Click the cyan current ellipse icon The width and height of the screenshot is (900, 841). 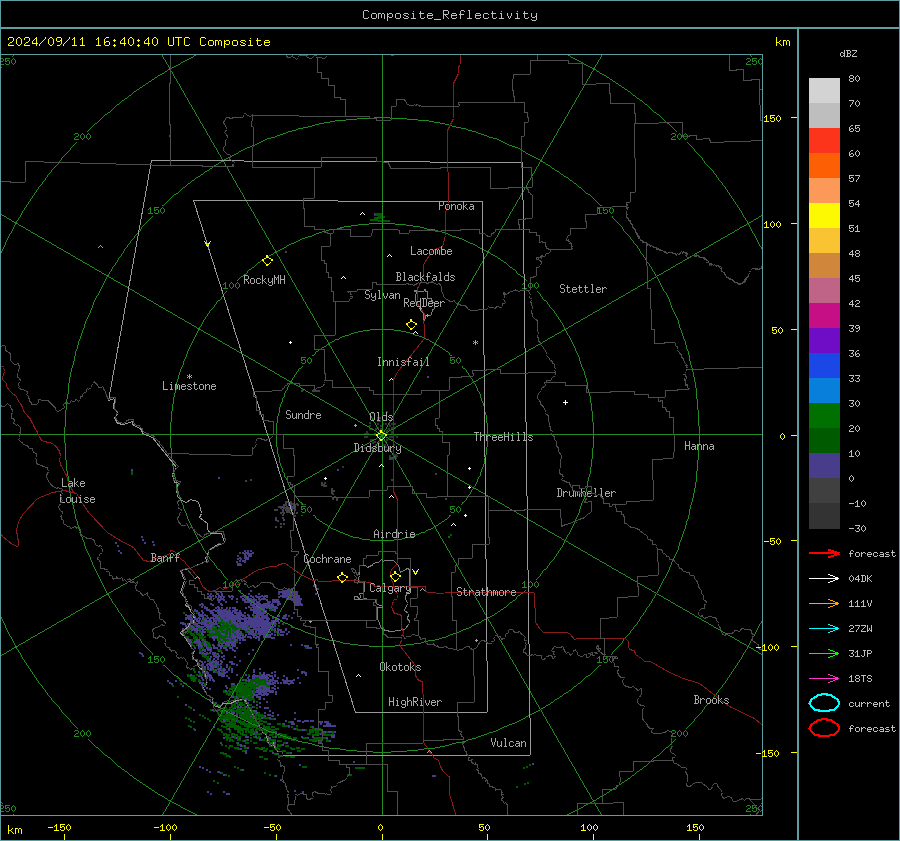coord(824,703)
